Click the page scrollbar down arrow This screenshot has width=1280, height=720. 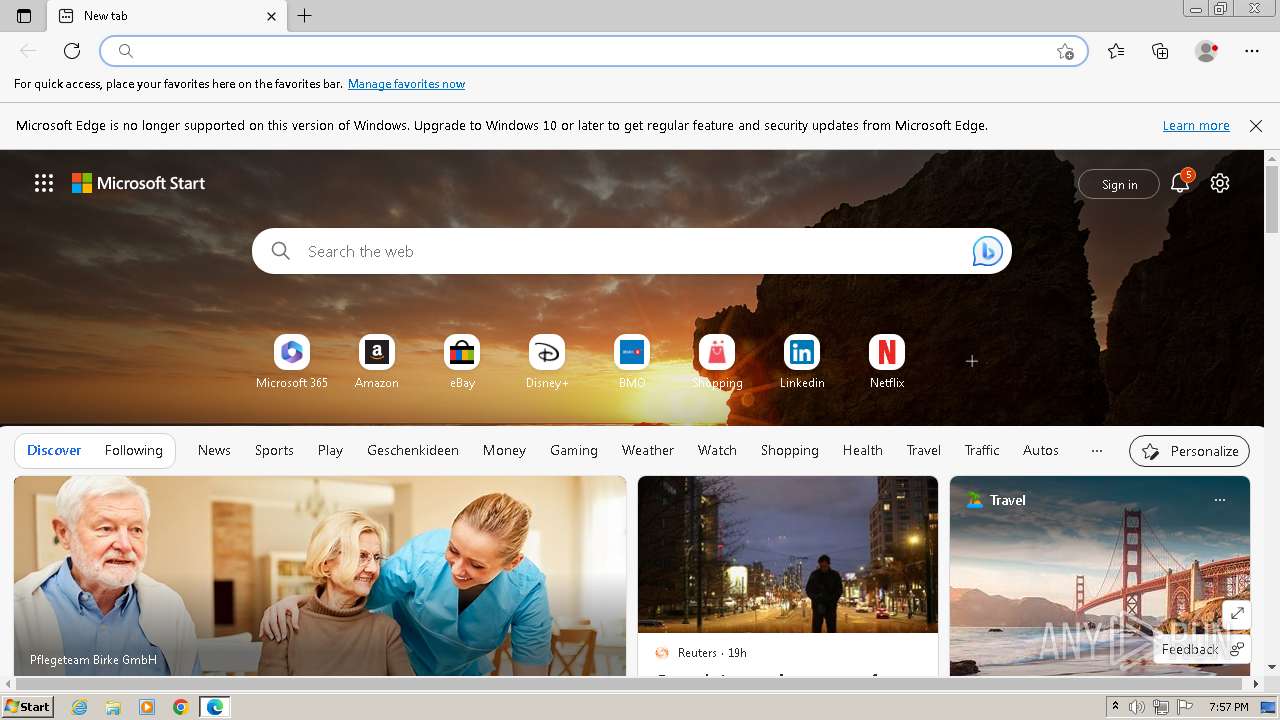point(1272,667)
